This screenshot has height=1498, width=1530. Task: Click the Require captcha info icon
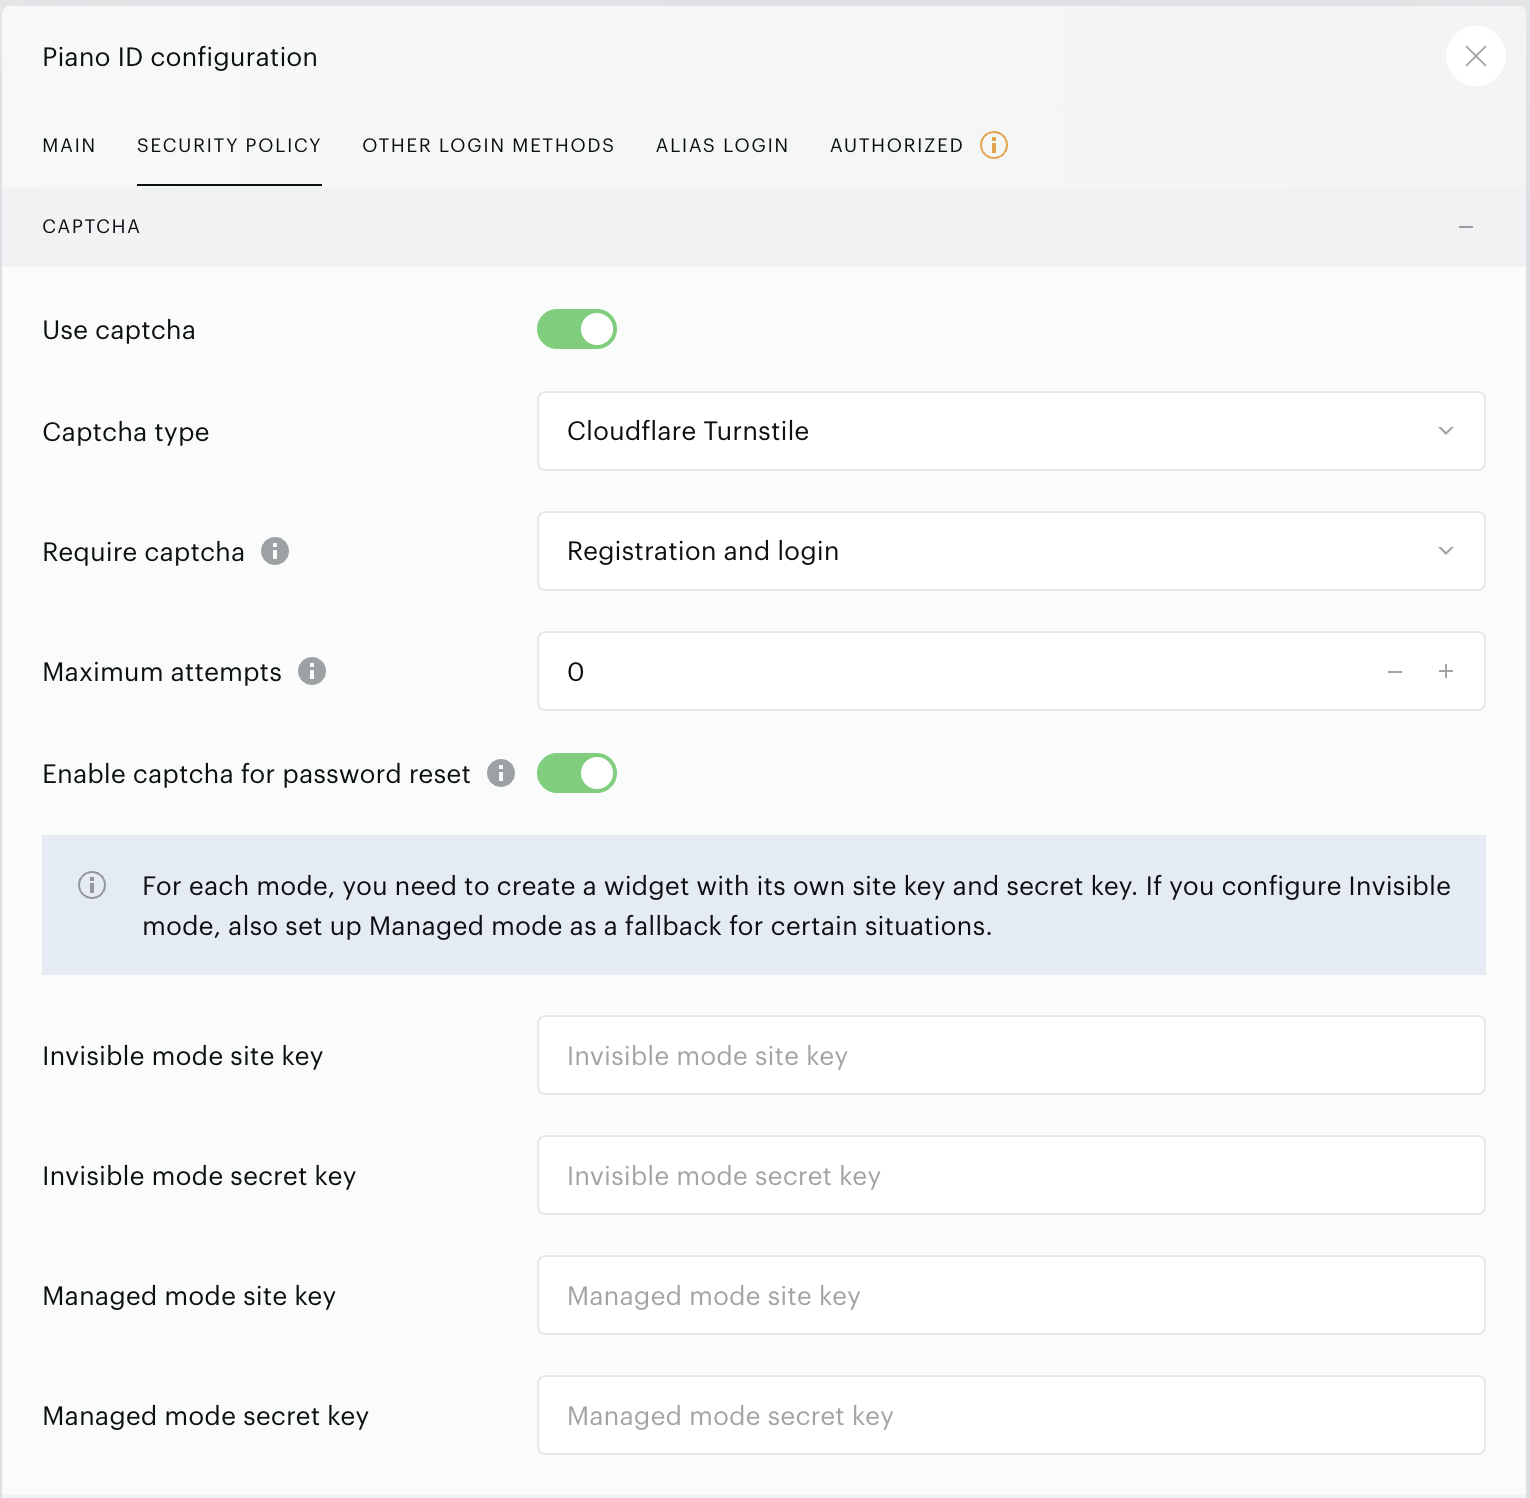point(275,551)
